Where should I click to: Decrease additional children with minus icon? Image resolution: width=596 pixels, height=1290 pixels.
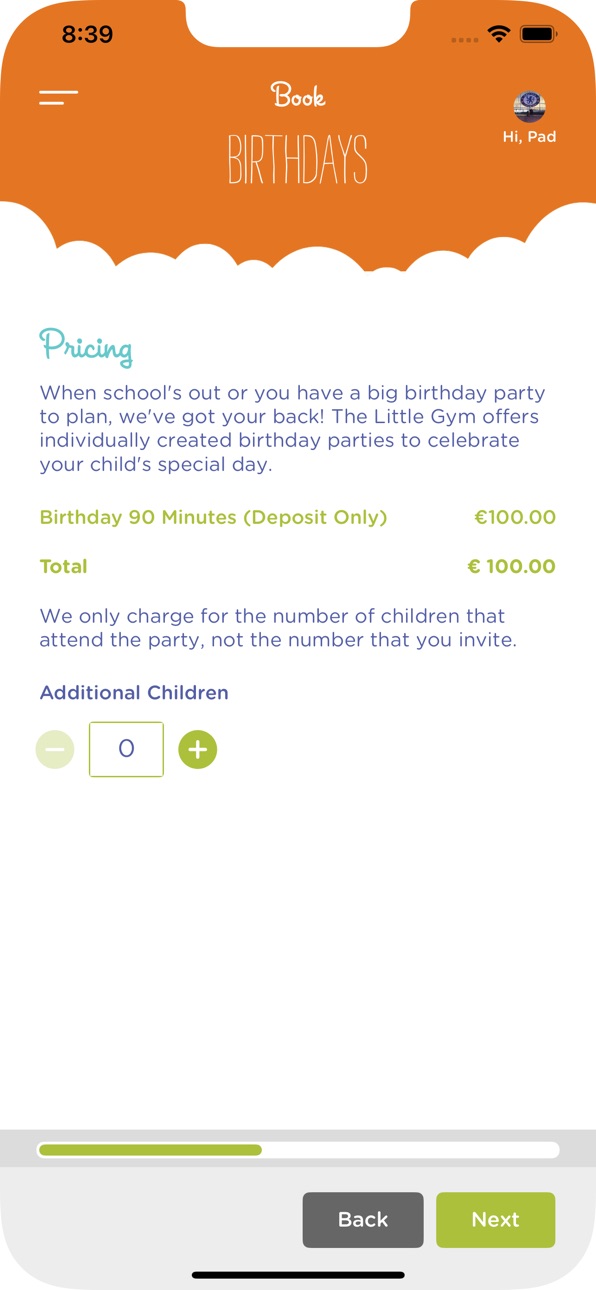point(55,749)
